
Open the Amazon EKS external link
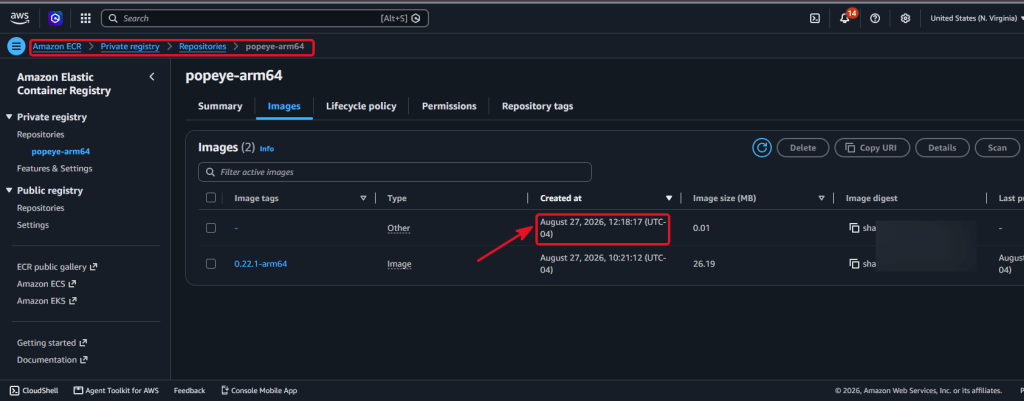46,300
